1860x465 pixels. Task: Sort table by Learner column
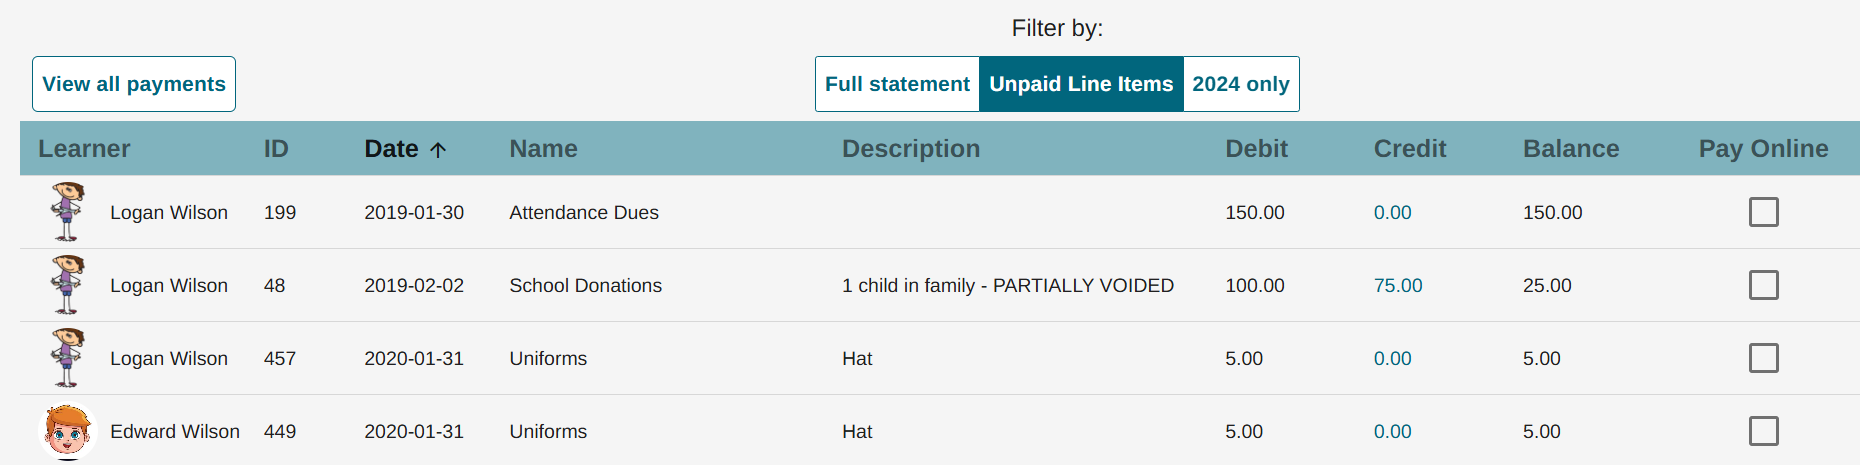(x=84, y=149)
